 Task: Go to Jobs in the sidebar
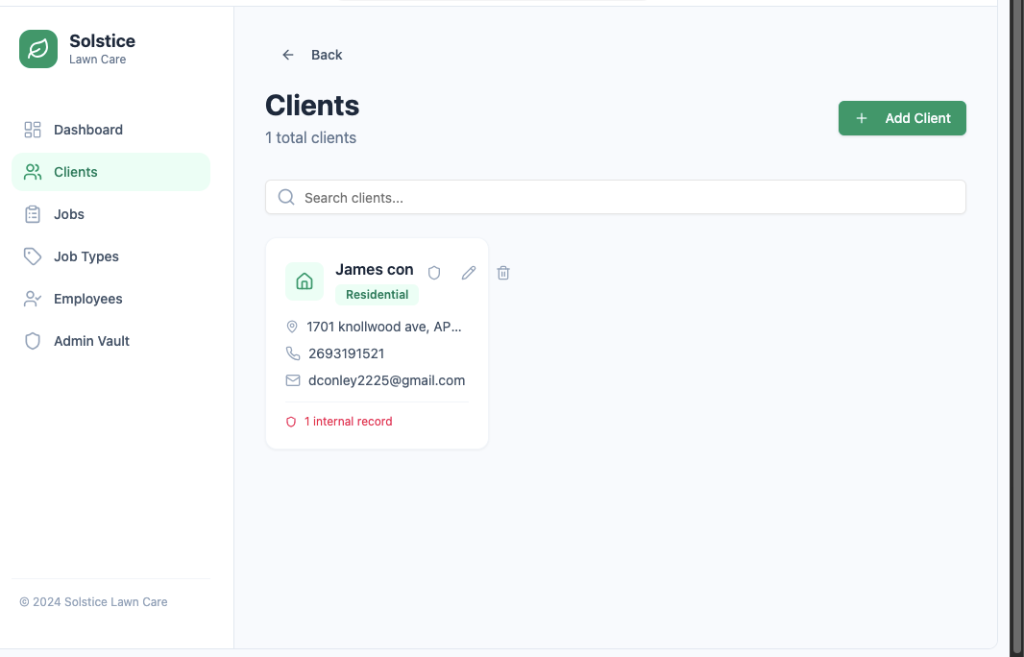click(x=111, y=214)
